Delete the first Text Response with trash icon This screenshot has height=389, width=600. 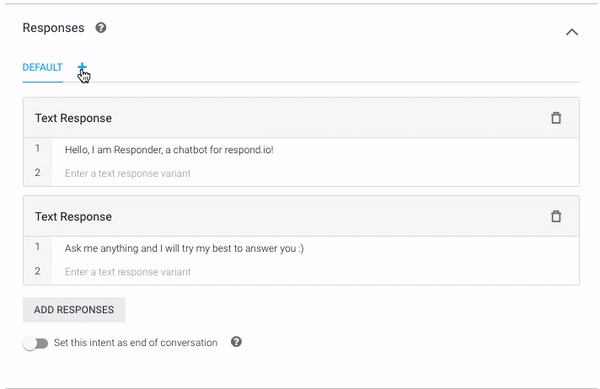click(x=556, y=118)
